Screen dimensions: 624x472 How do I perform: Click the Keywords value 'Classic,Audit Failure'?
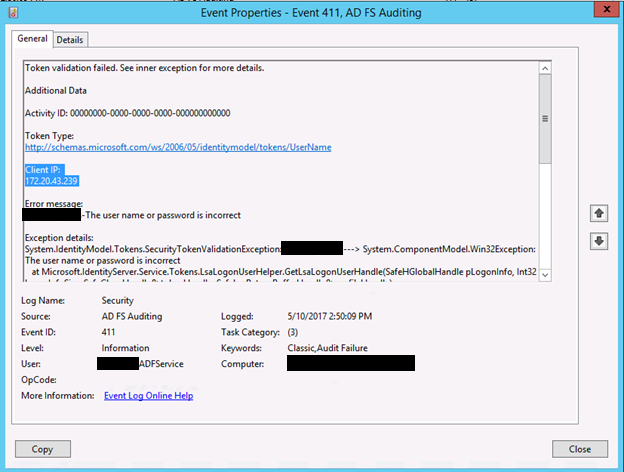point(328,348)
